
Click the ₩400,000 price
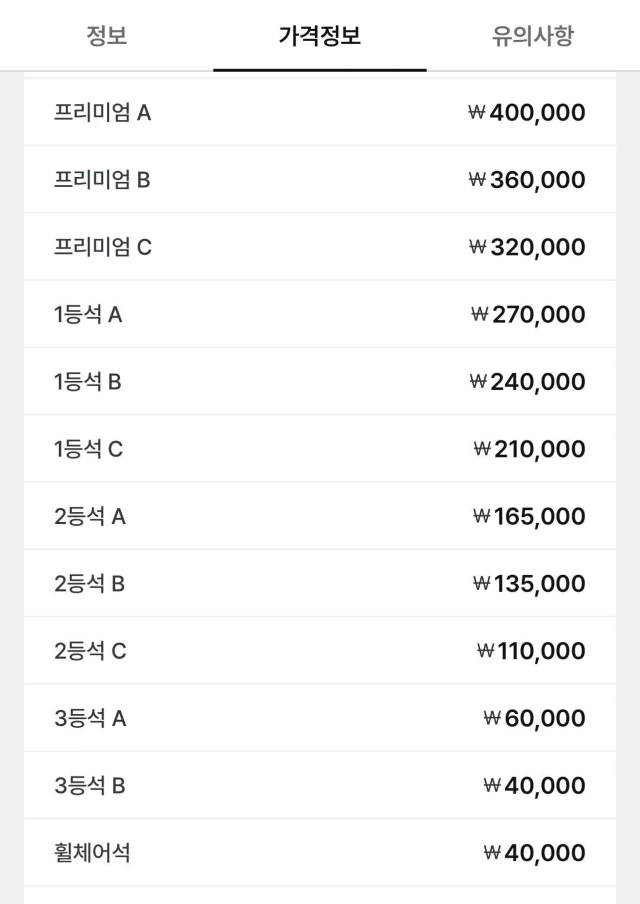tap(527, 112)
